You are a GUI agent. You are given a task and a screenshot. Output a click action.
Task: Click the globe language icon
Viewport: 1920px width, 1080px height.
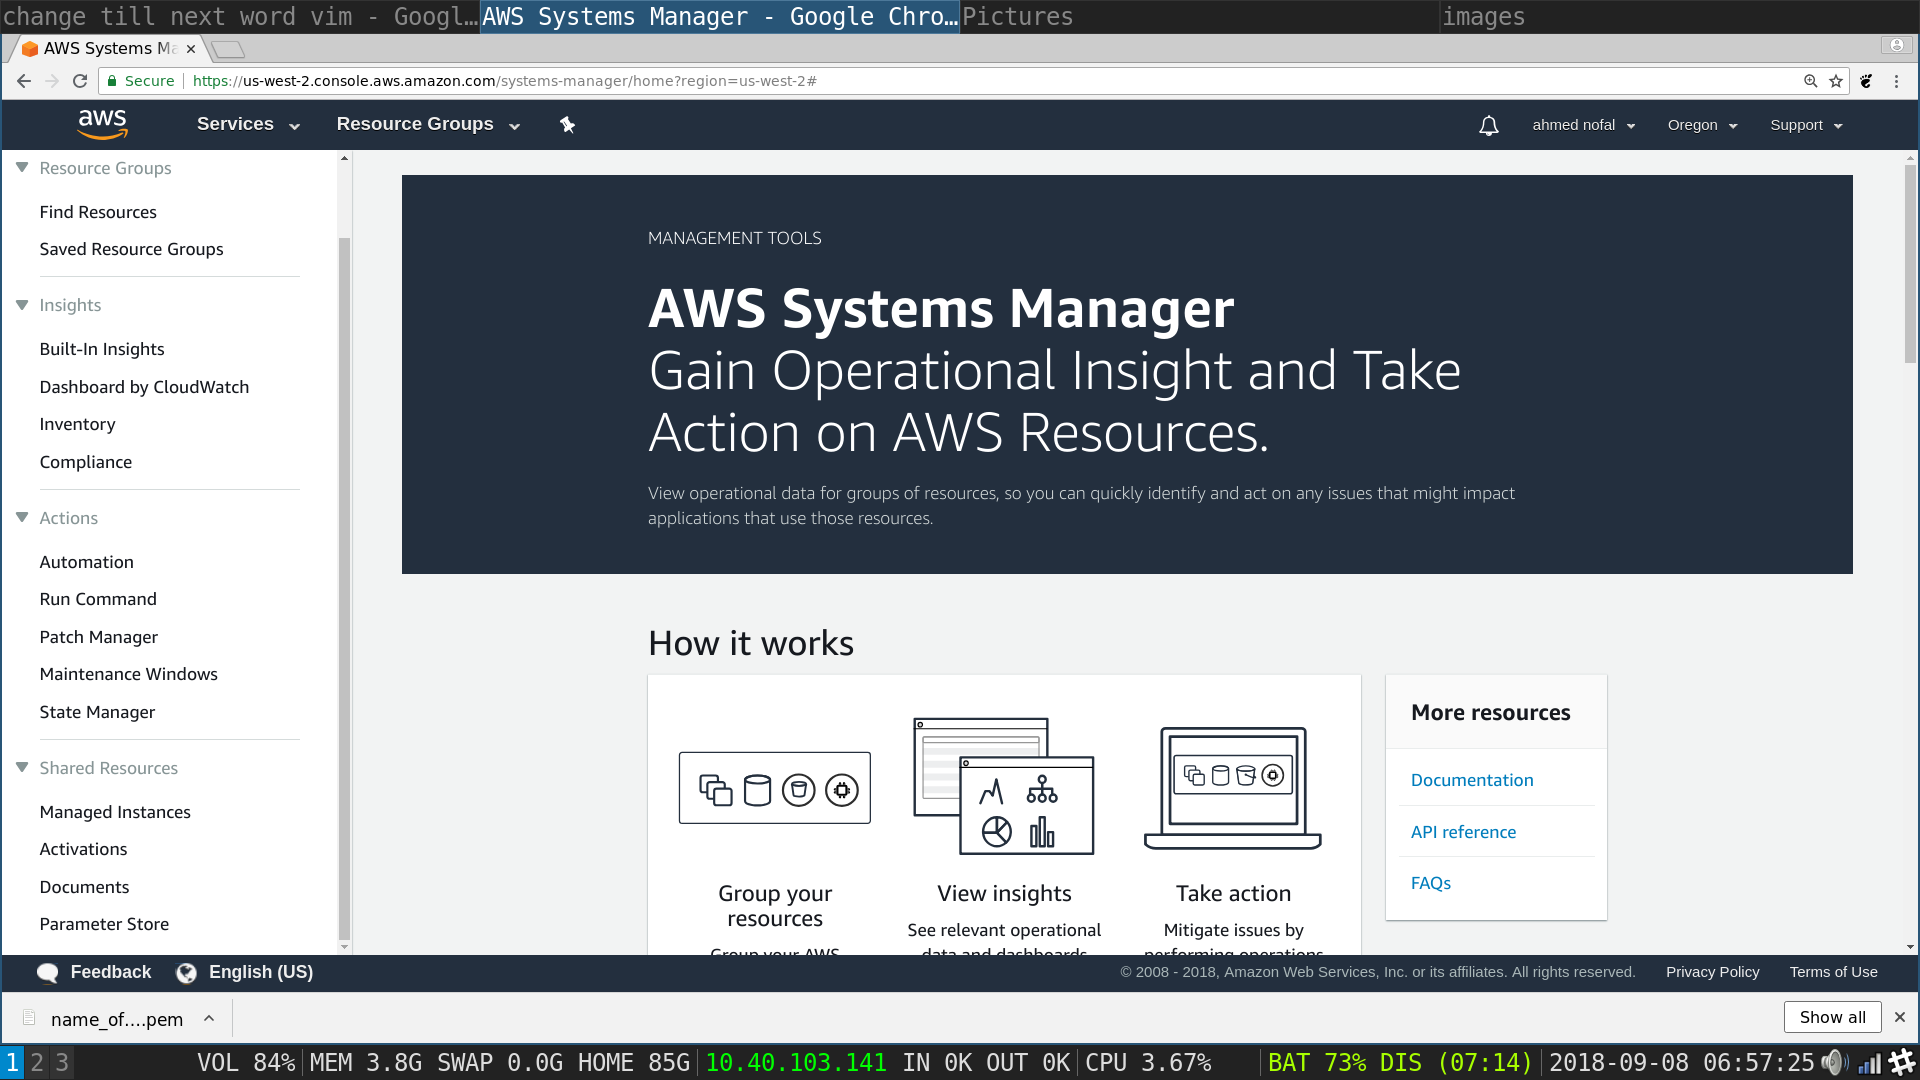(x=186, y=972)
